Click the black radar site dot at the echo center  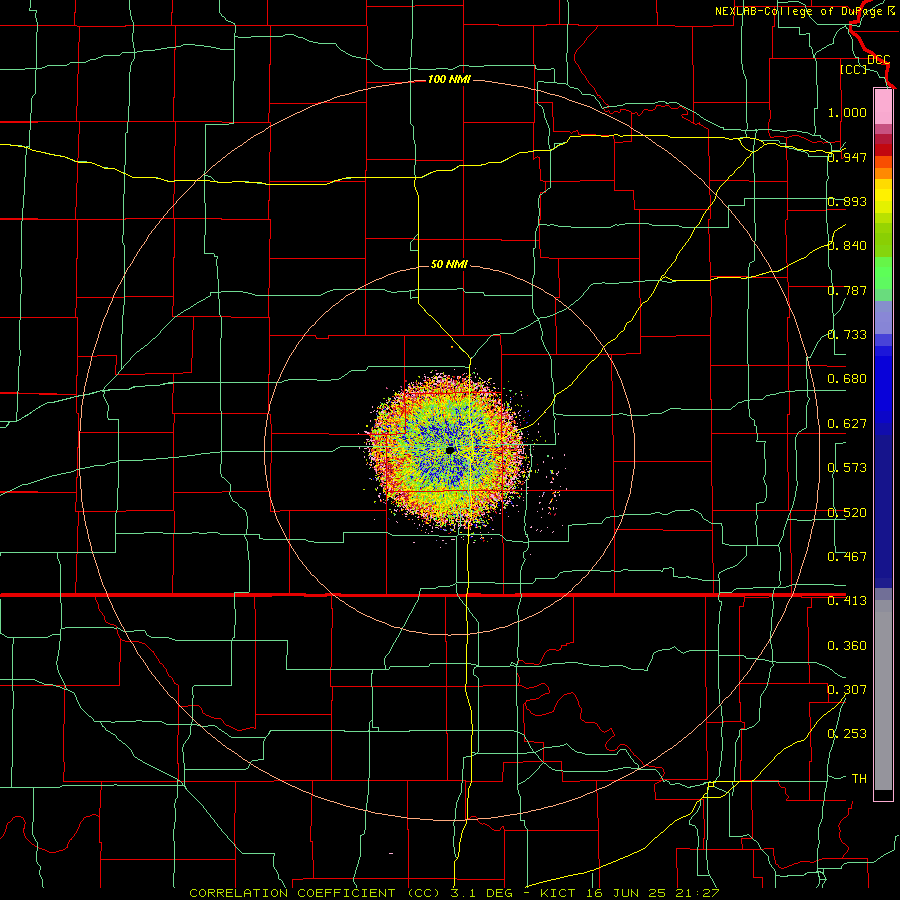[450, 451]
